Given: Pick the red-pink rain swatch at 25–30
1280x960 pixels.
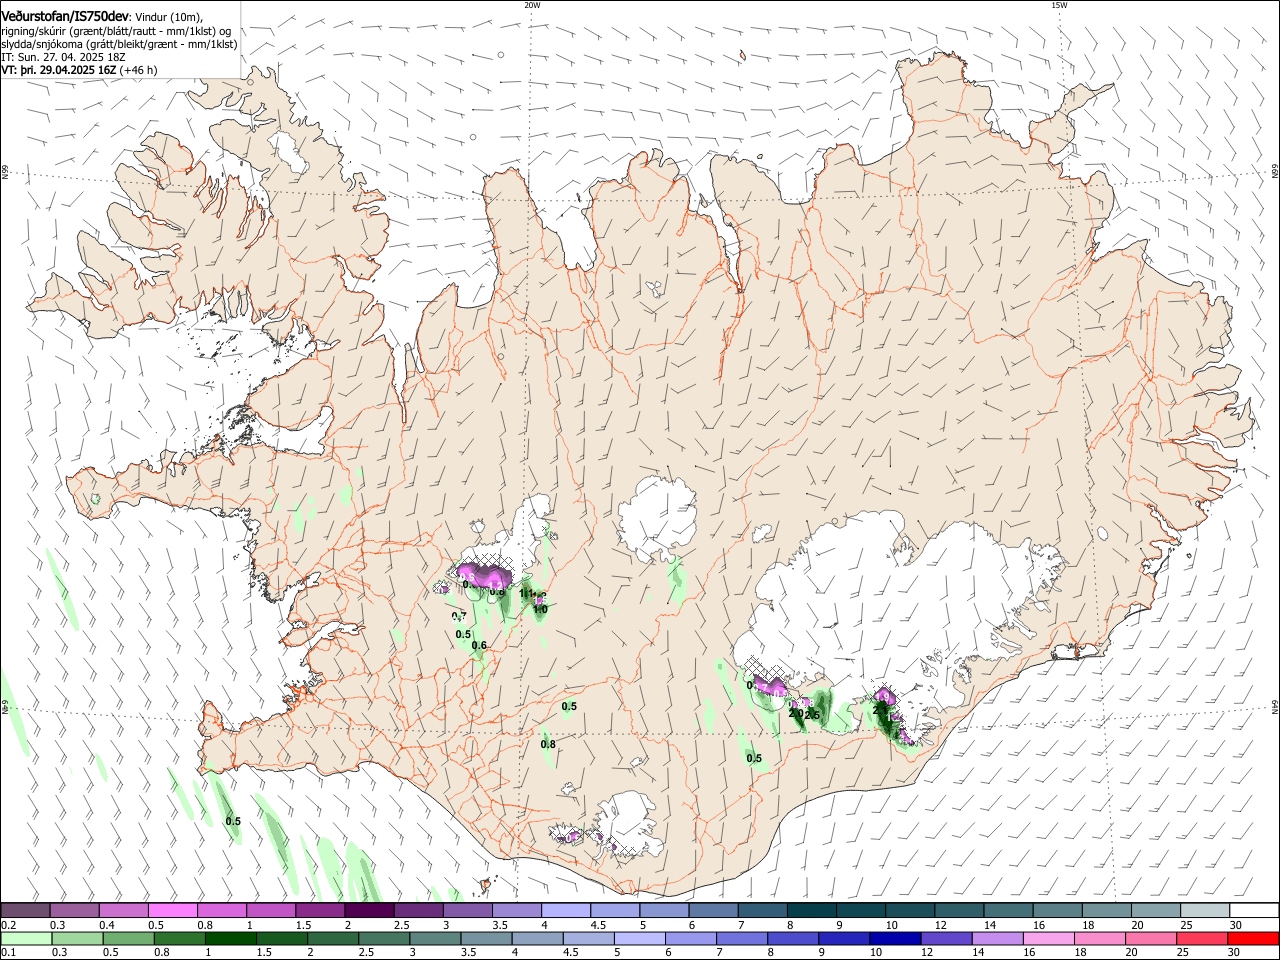Looking at the screenshot, I should pyautogui.click(x=1200, y=939).
